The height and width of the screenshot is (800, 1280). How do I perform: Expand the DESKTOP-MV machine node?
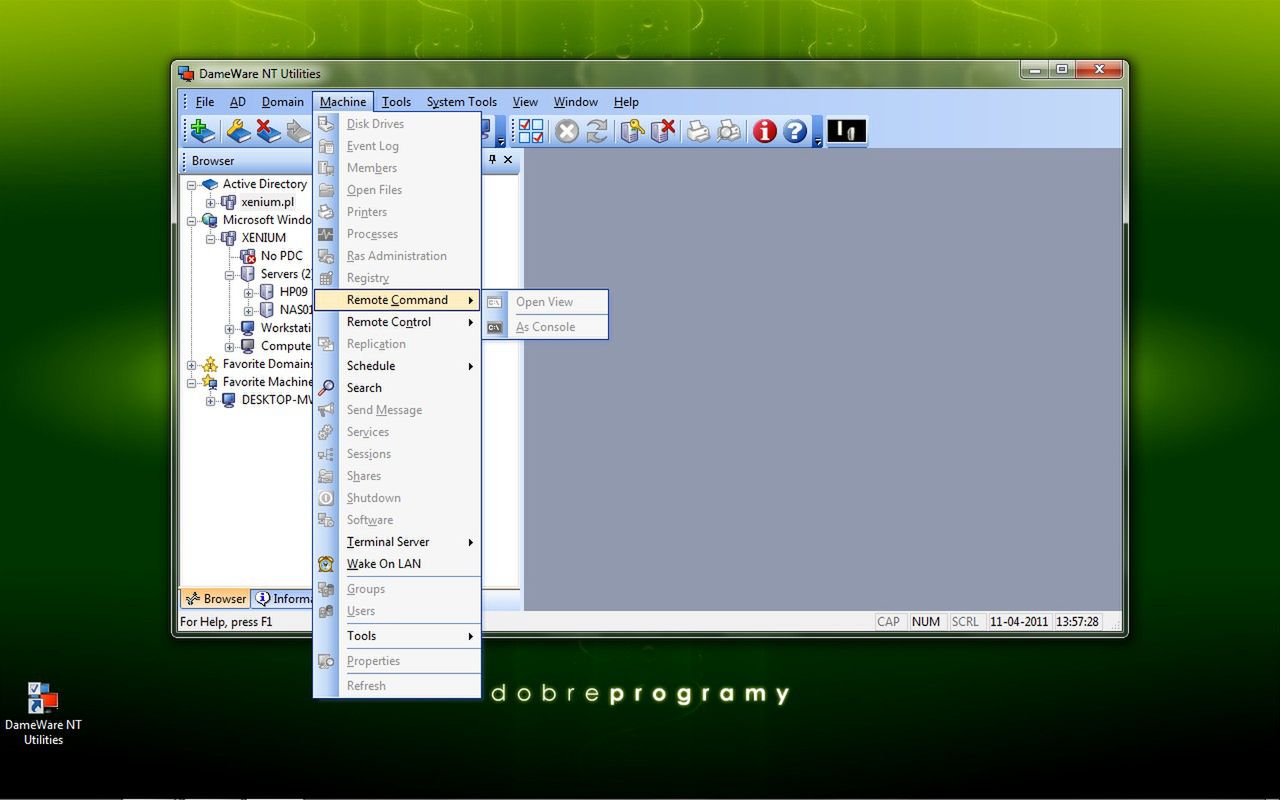pos(211,400)
